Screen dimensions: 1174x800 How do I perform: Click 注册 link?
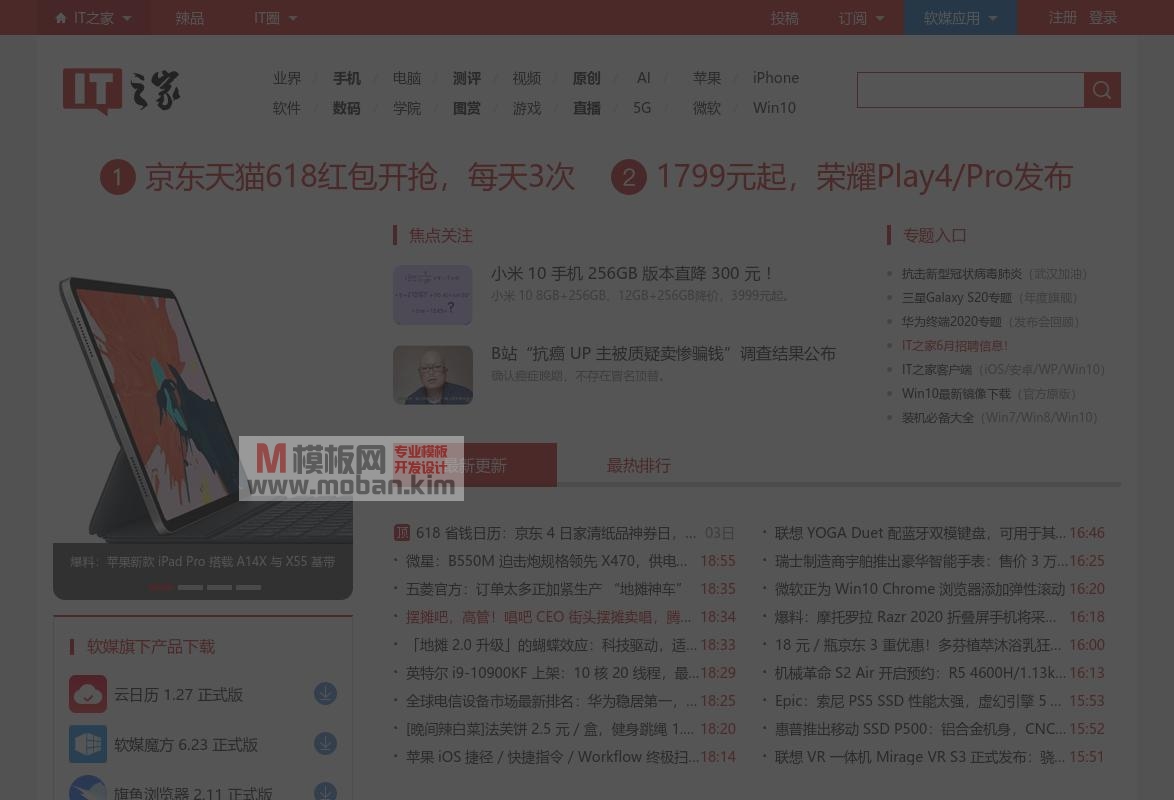(x=1062, y=17)
